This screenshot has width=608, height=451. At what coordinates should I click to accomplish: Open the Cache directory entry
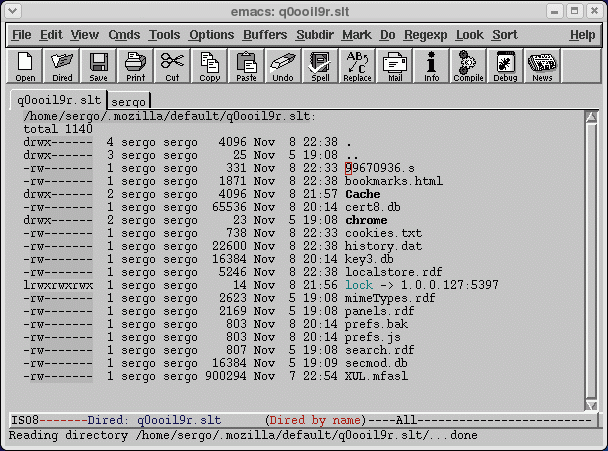[x=363, y=194]
